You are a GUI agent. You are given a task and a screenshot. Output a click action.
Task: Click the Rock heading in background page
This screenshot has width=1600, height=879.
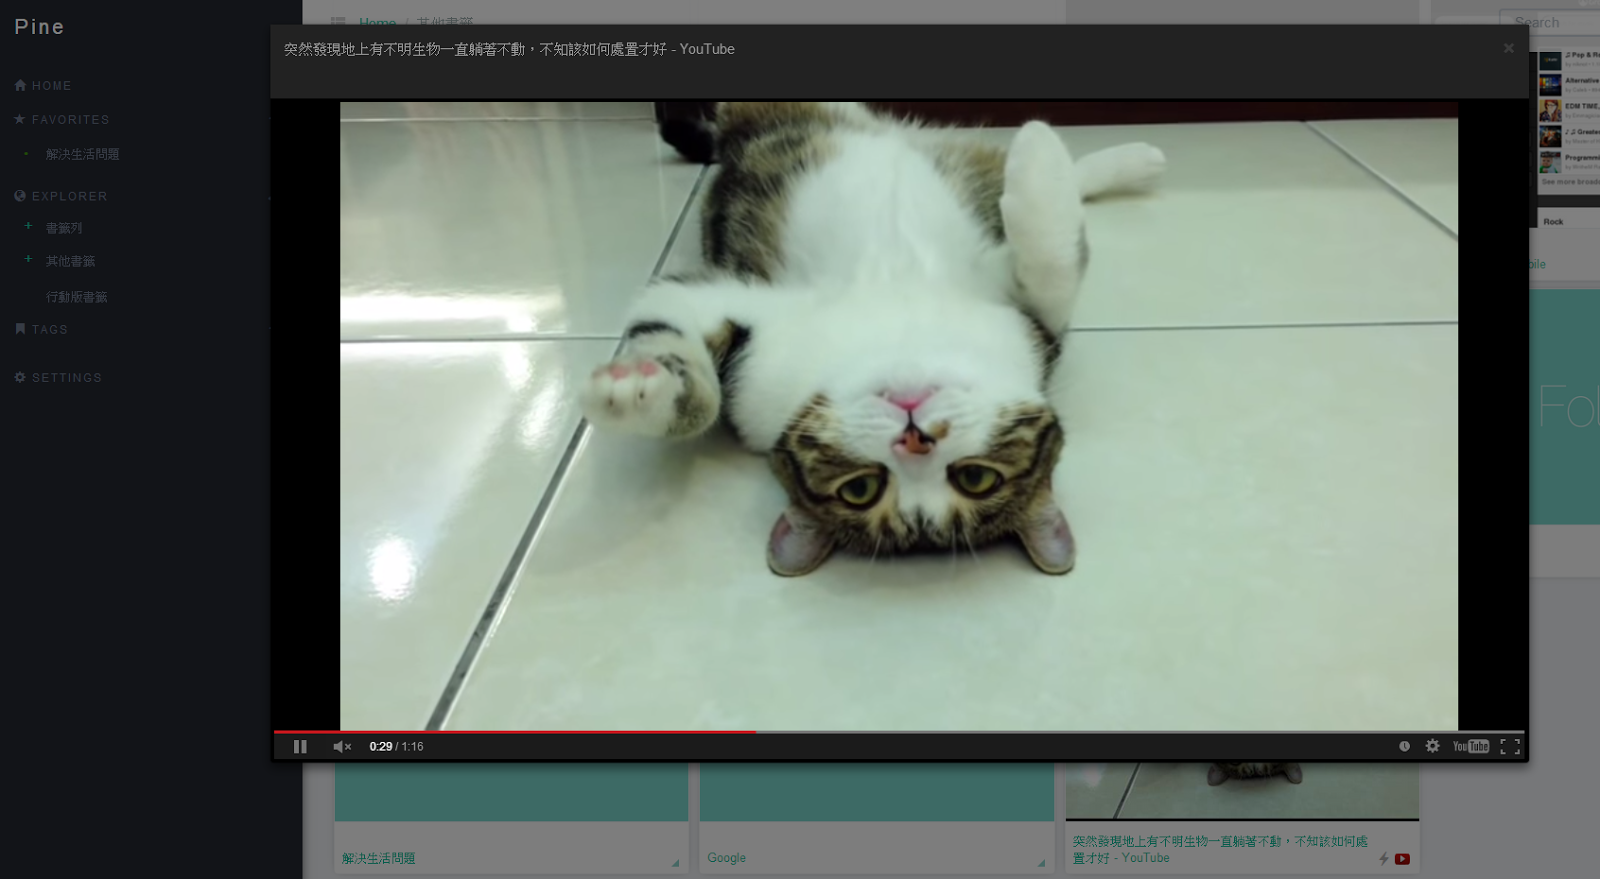(x=1553, y=222)
